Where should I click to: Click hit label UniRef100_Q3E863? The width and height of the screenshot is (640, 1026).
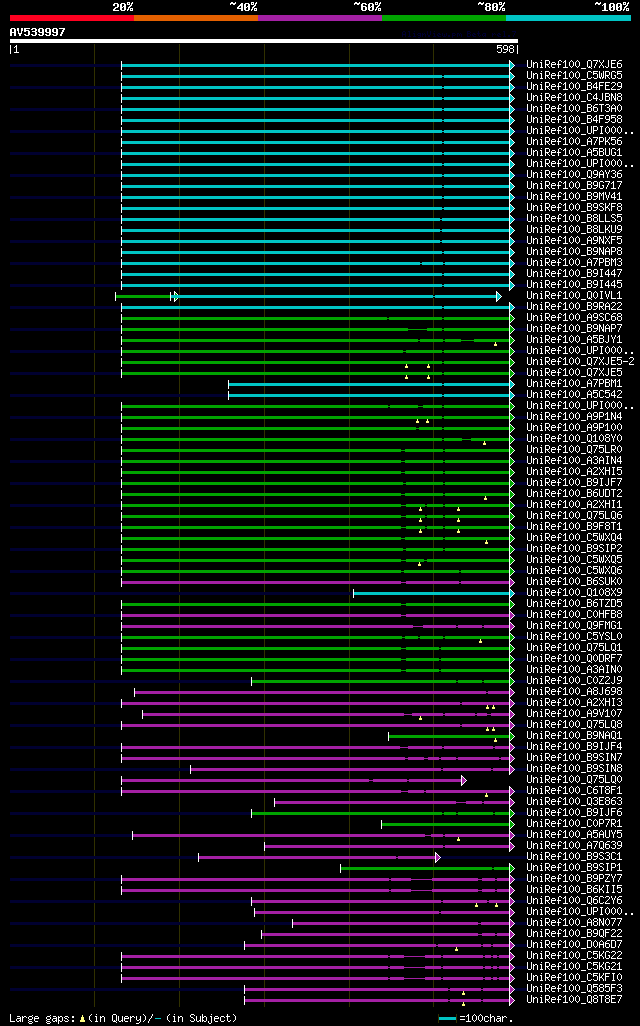pyautogui.click(x=575, y=802)
